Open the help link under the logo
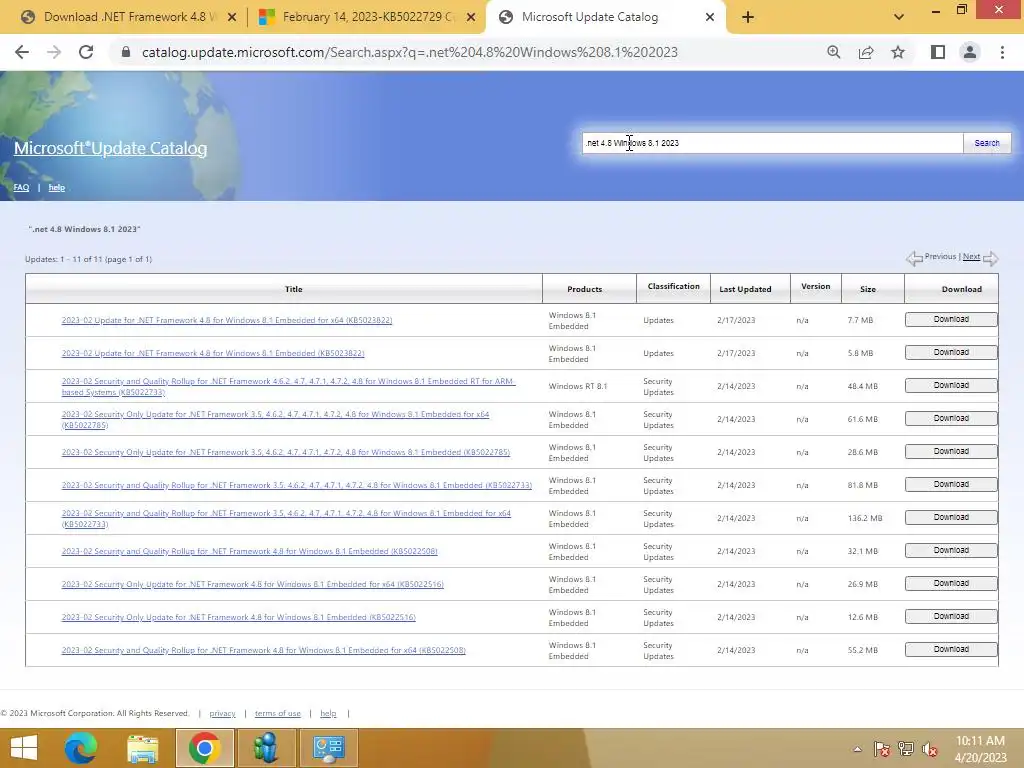1024x768 pixels. [57, 187]
